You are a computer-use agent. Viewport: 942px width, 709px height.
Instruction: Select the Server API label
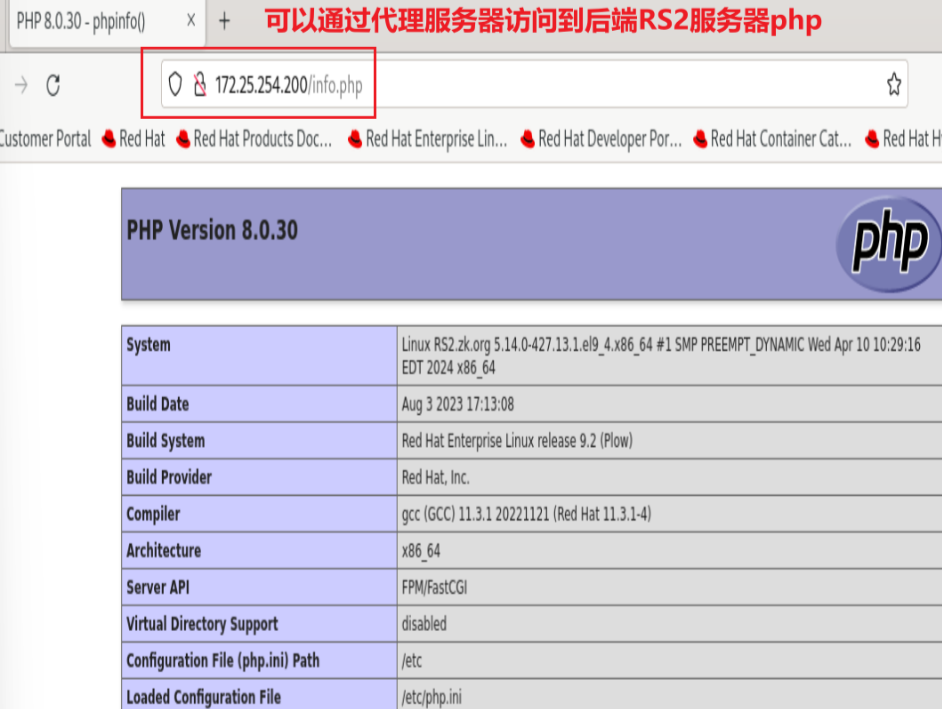pyautogui.click(x=157, y=587)
